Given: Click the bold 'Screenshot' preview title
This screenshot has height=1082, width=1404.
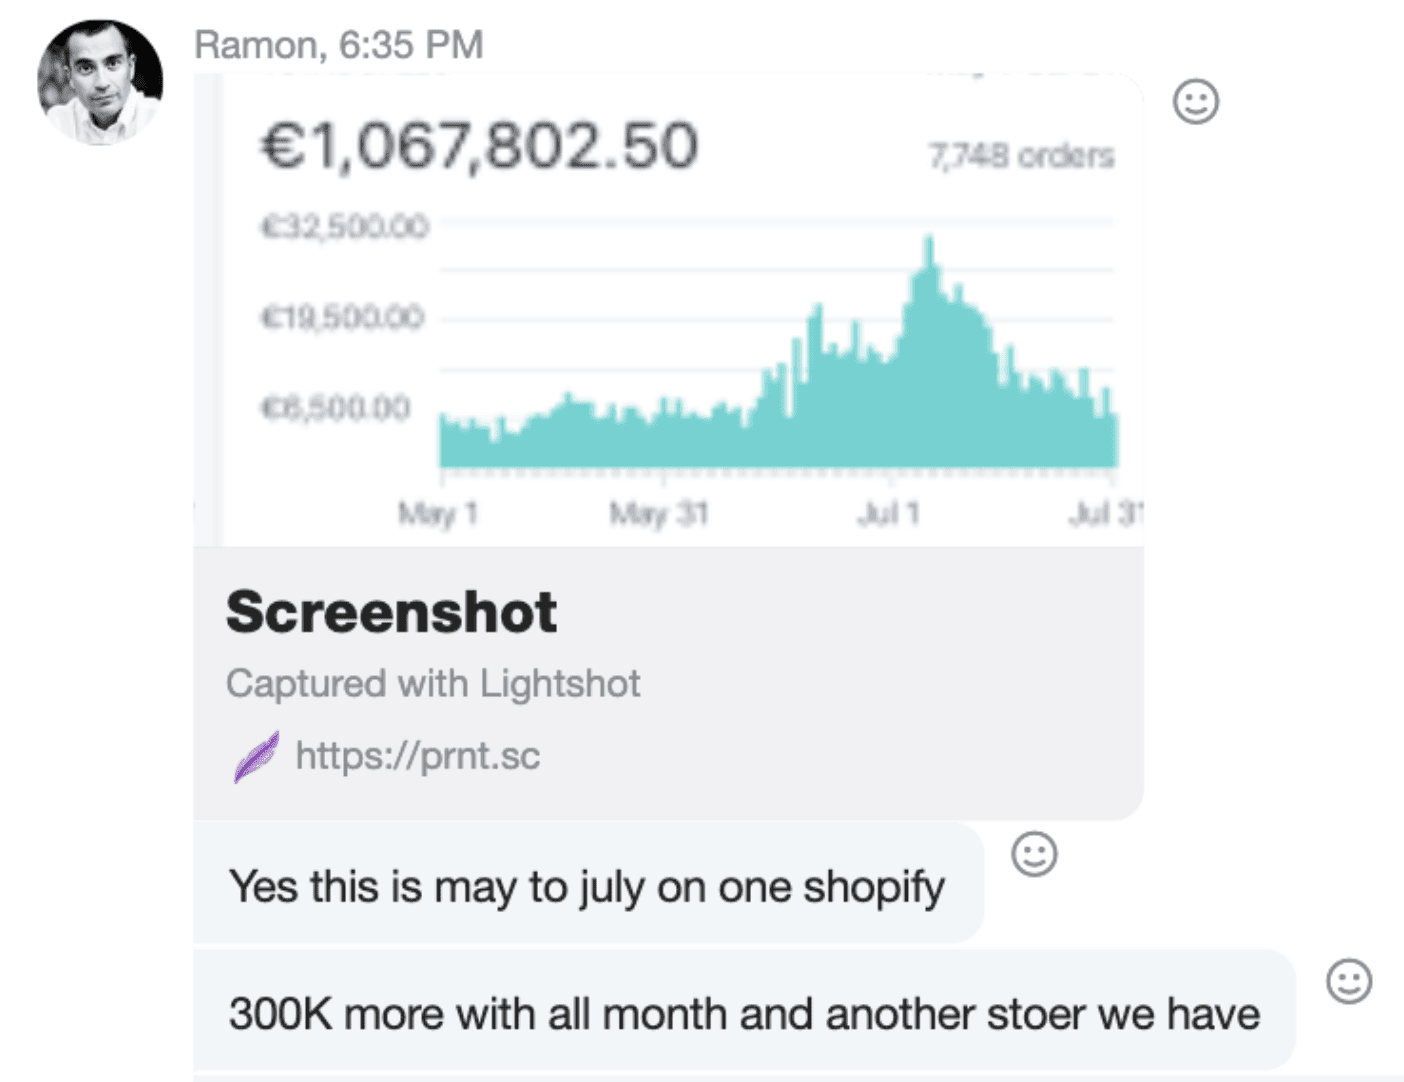Looking at the screenshot, I should click(391, 611).
